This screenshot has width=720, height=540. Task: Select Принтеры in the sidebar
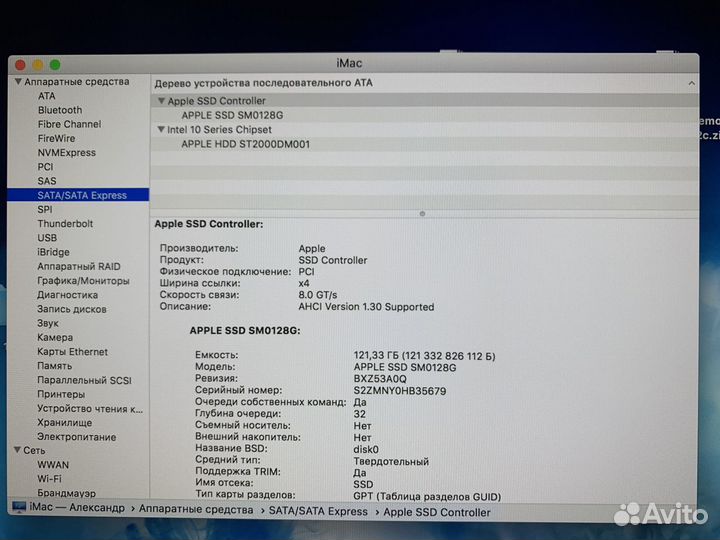pyautogui.click(x=61, y=394)
